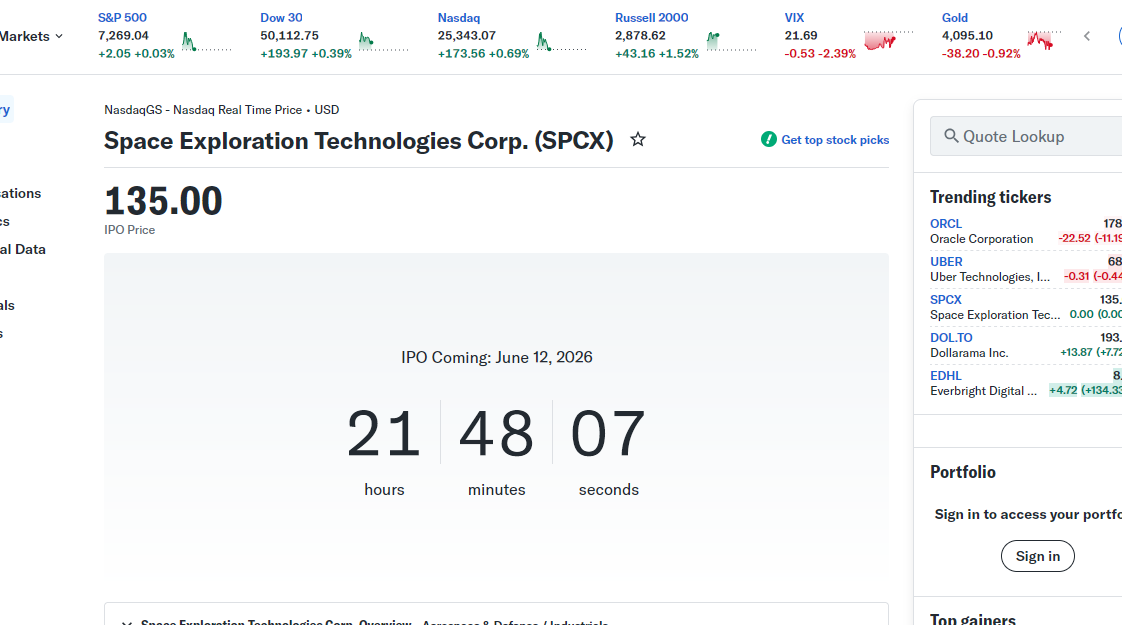1122x625 pixels.
Task: Click the VIX change -0.53 -2.39%
Action: [820, 54]
